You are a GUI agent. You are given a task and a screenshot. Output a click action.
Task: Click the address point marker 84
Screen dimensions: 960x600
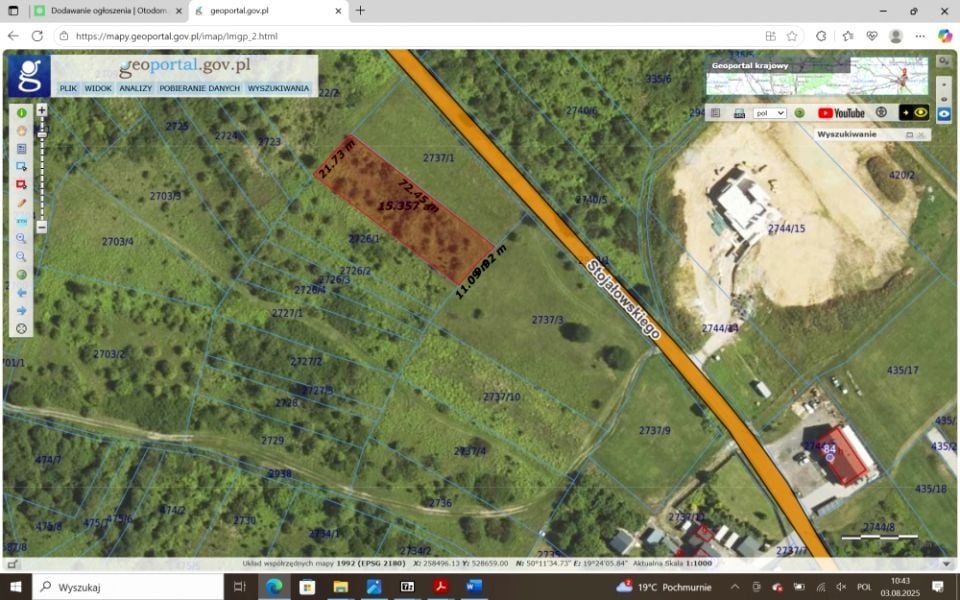[830, 452]
